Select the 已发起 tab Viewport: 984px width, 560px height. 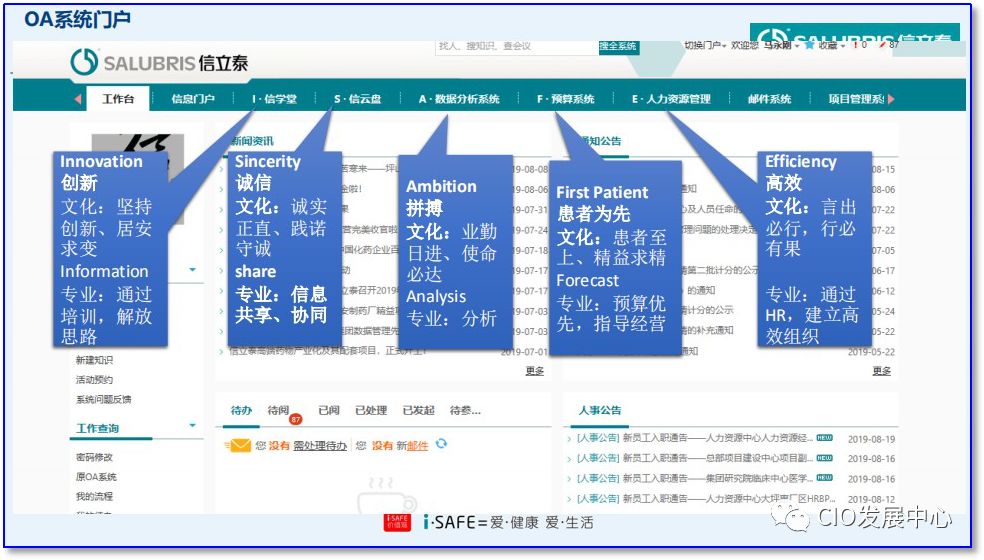pos(419,410)
